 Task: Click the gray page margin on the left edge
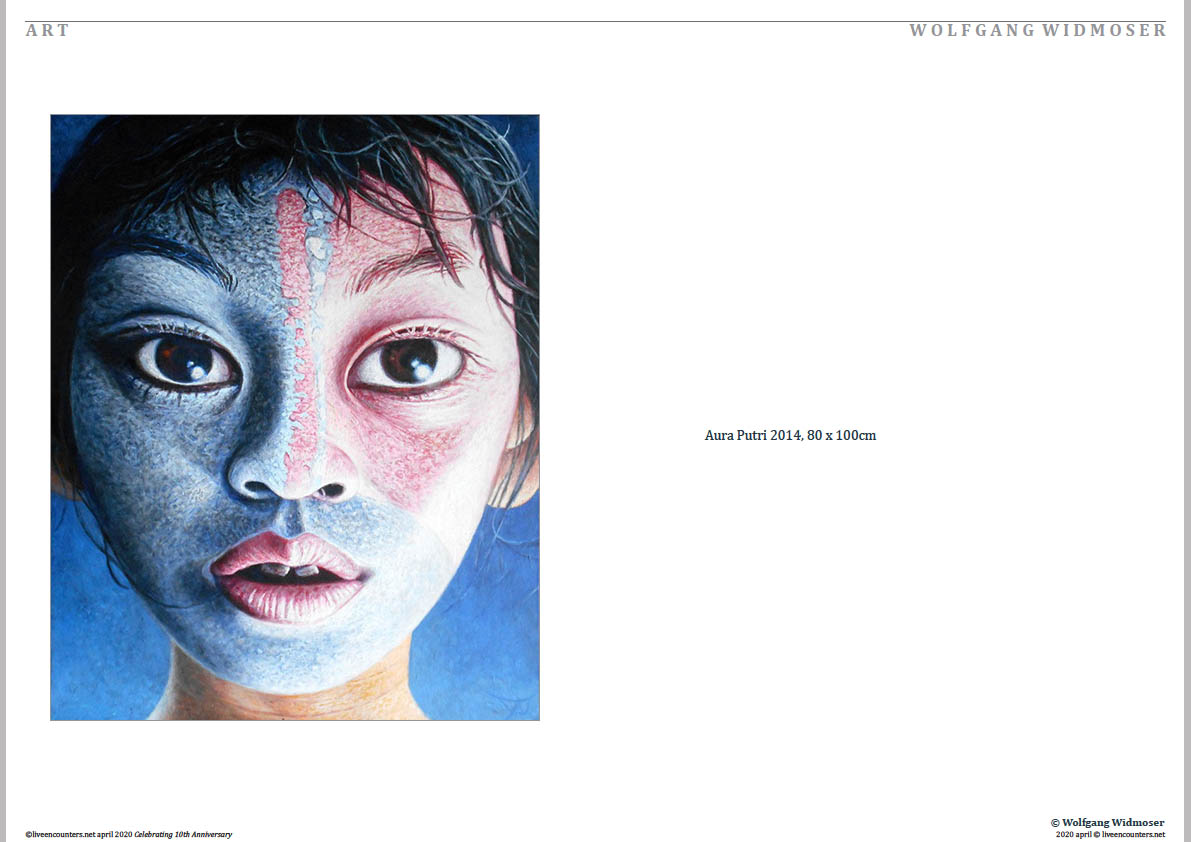pyautogui.click(x=3, y=421)
